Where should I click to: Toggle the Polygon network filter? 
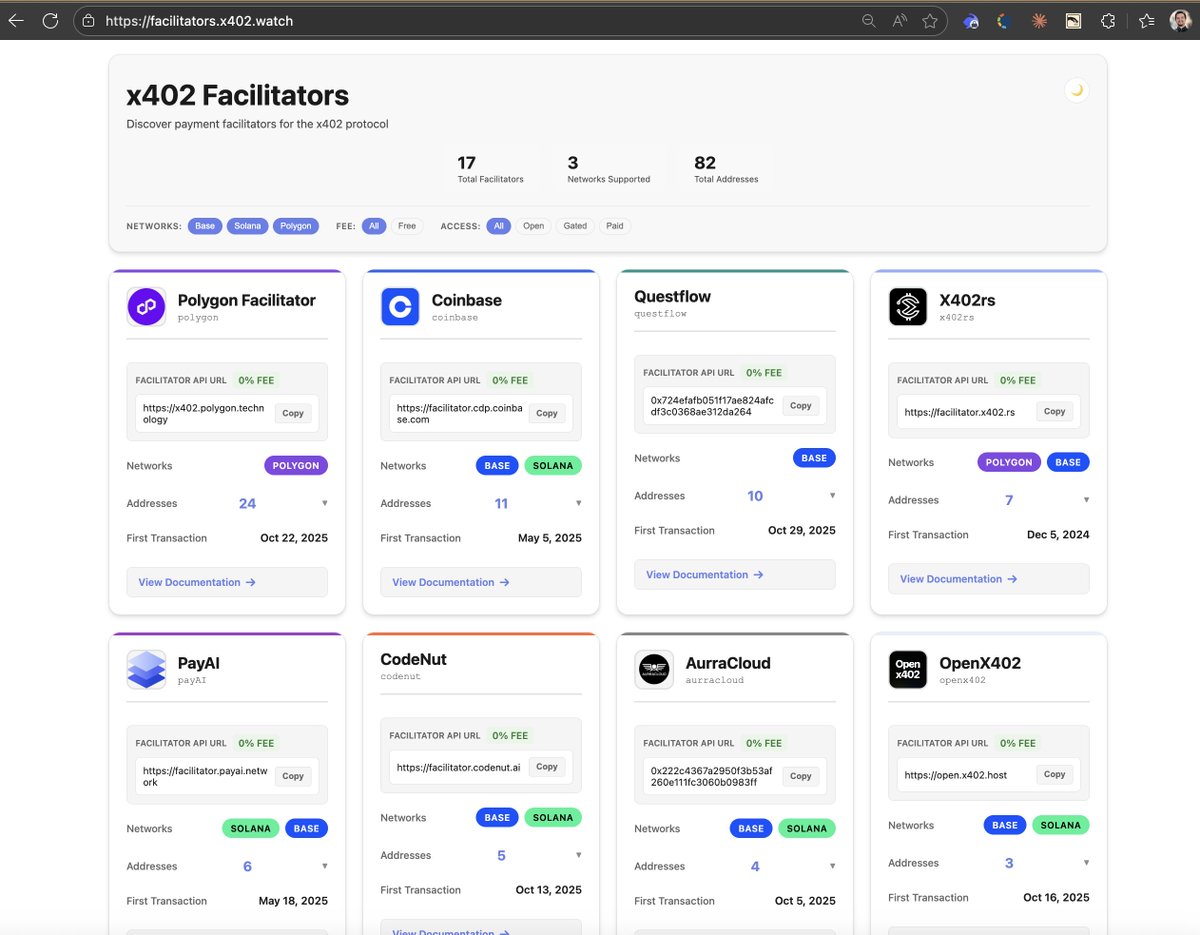pyautogui.click(x=296, y=226)
